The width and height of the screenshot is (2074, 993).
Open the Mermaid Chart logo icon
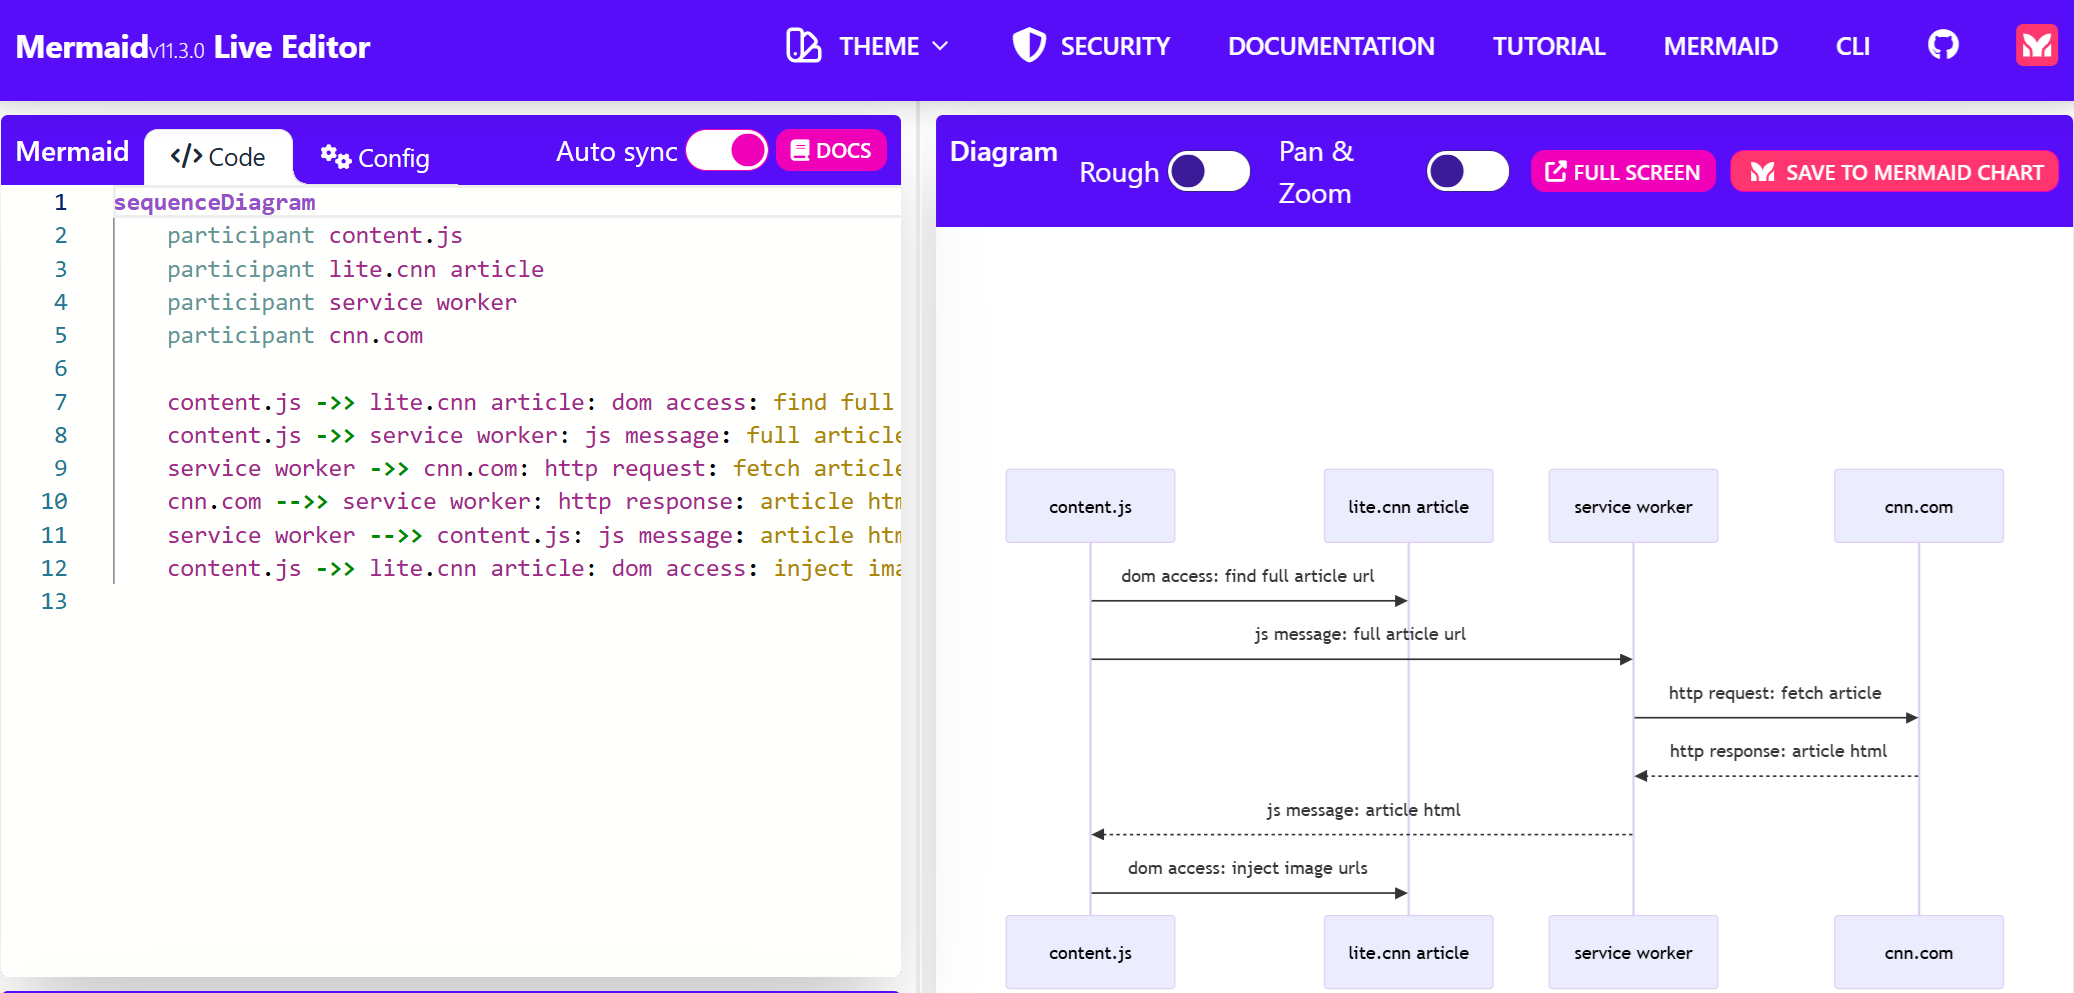tap(2036, 46)
